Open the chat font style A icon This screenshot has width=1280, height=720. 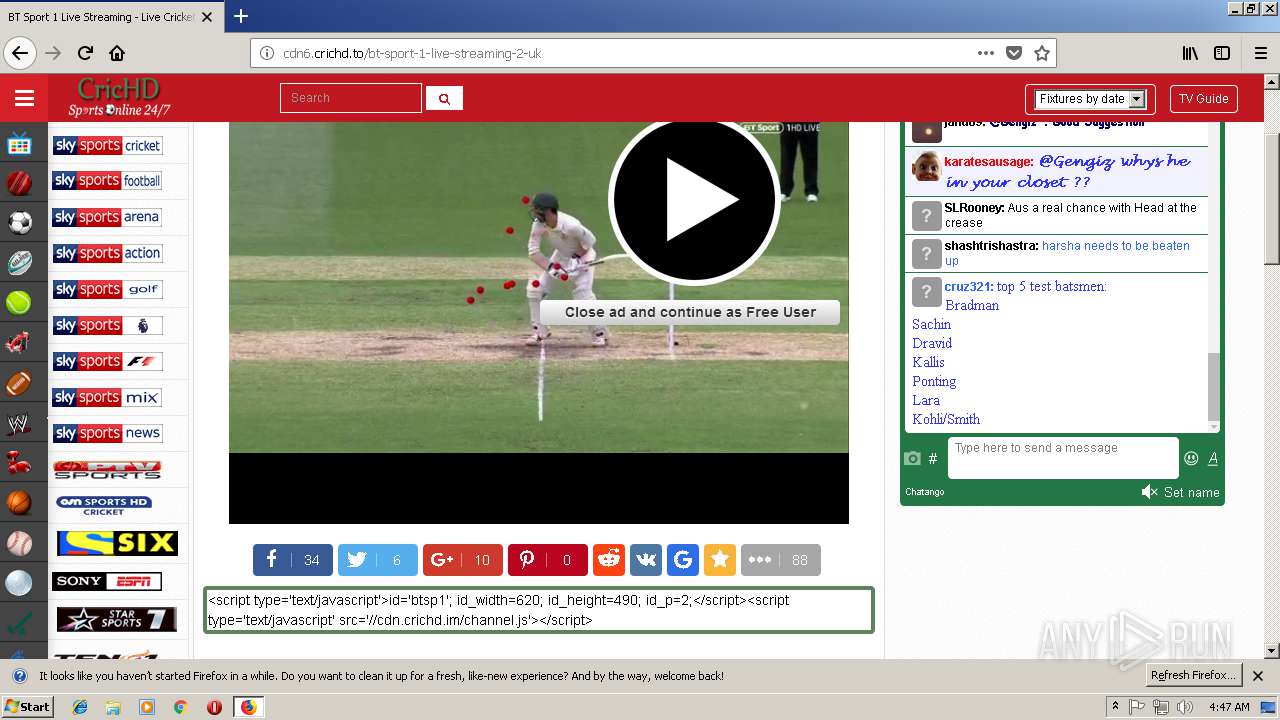(x=1213, y=459)
